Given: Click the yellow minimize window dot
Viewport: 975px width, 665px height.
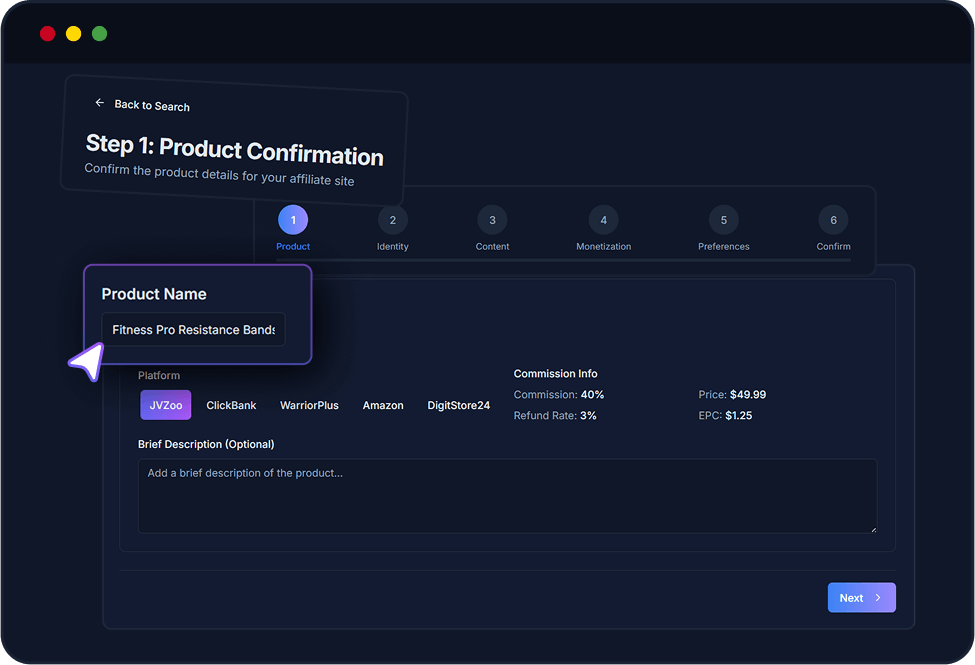Looking at the screenshot, I should point(73,34).
